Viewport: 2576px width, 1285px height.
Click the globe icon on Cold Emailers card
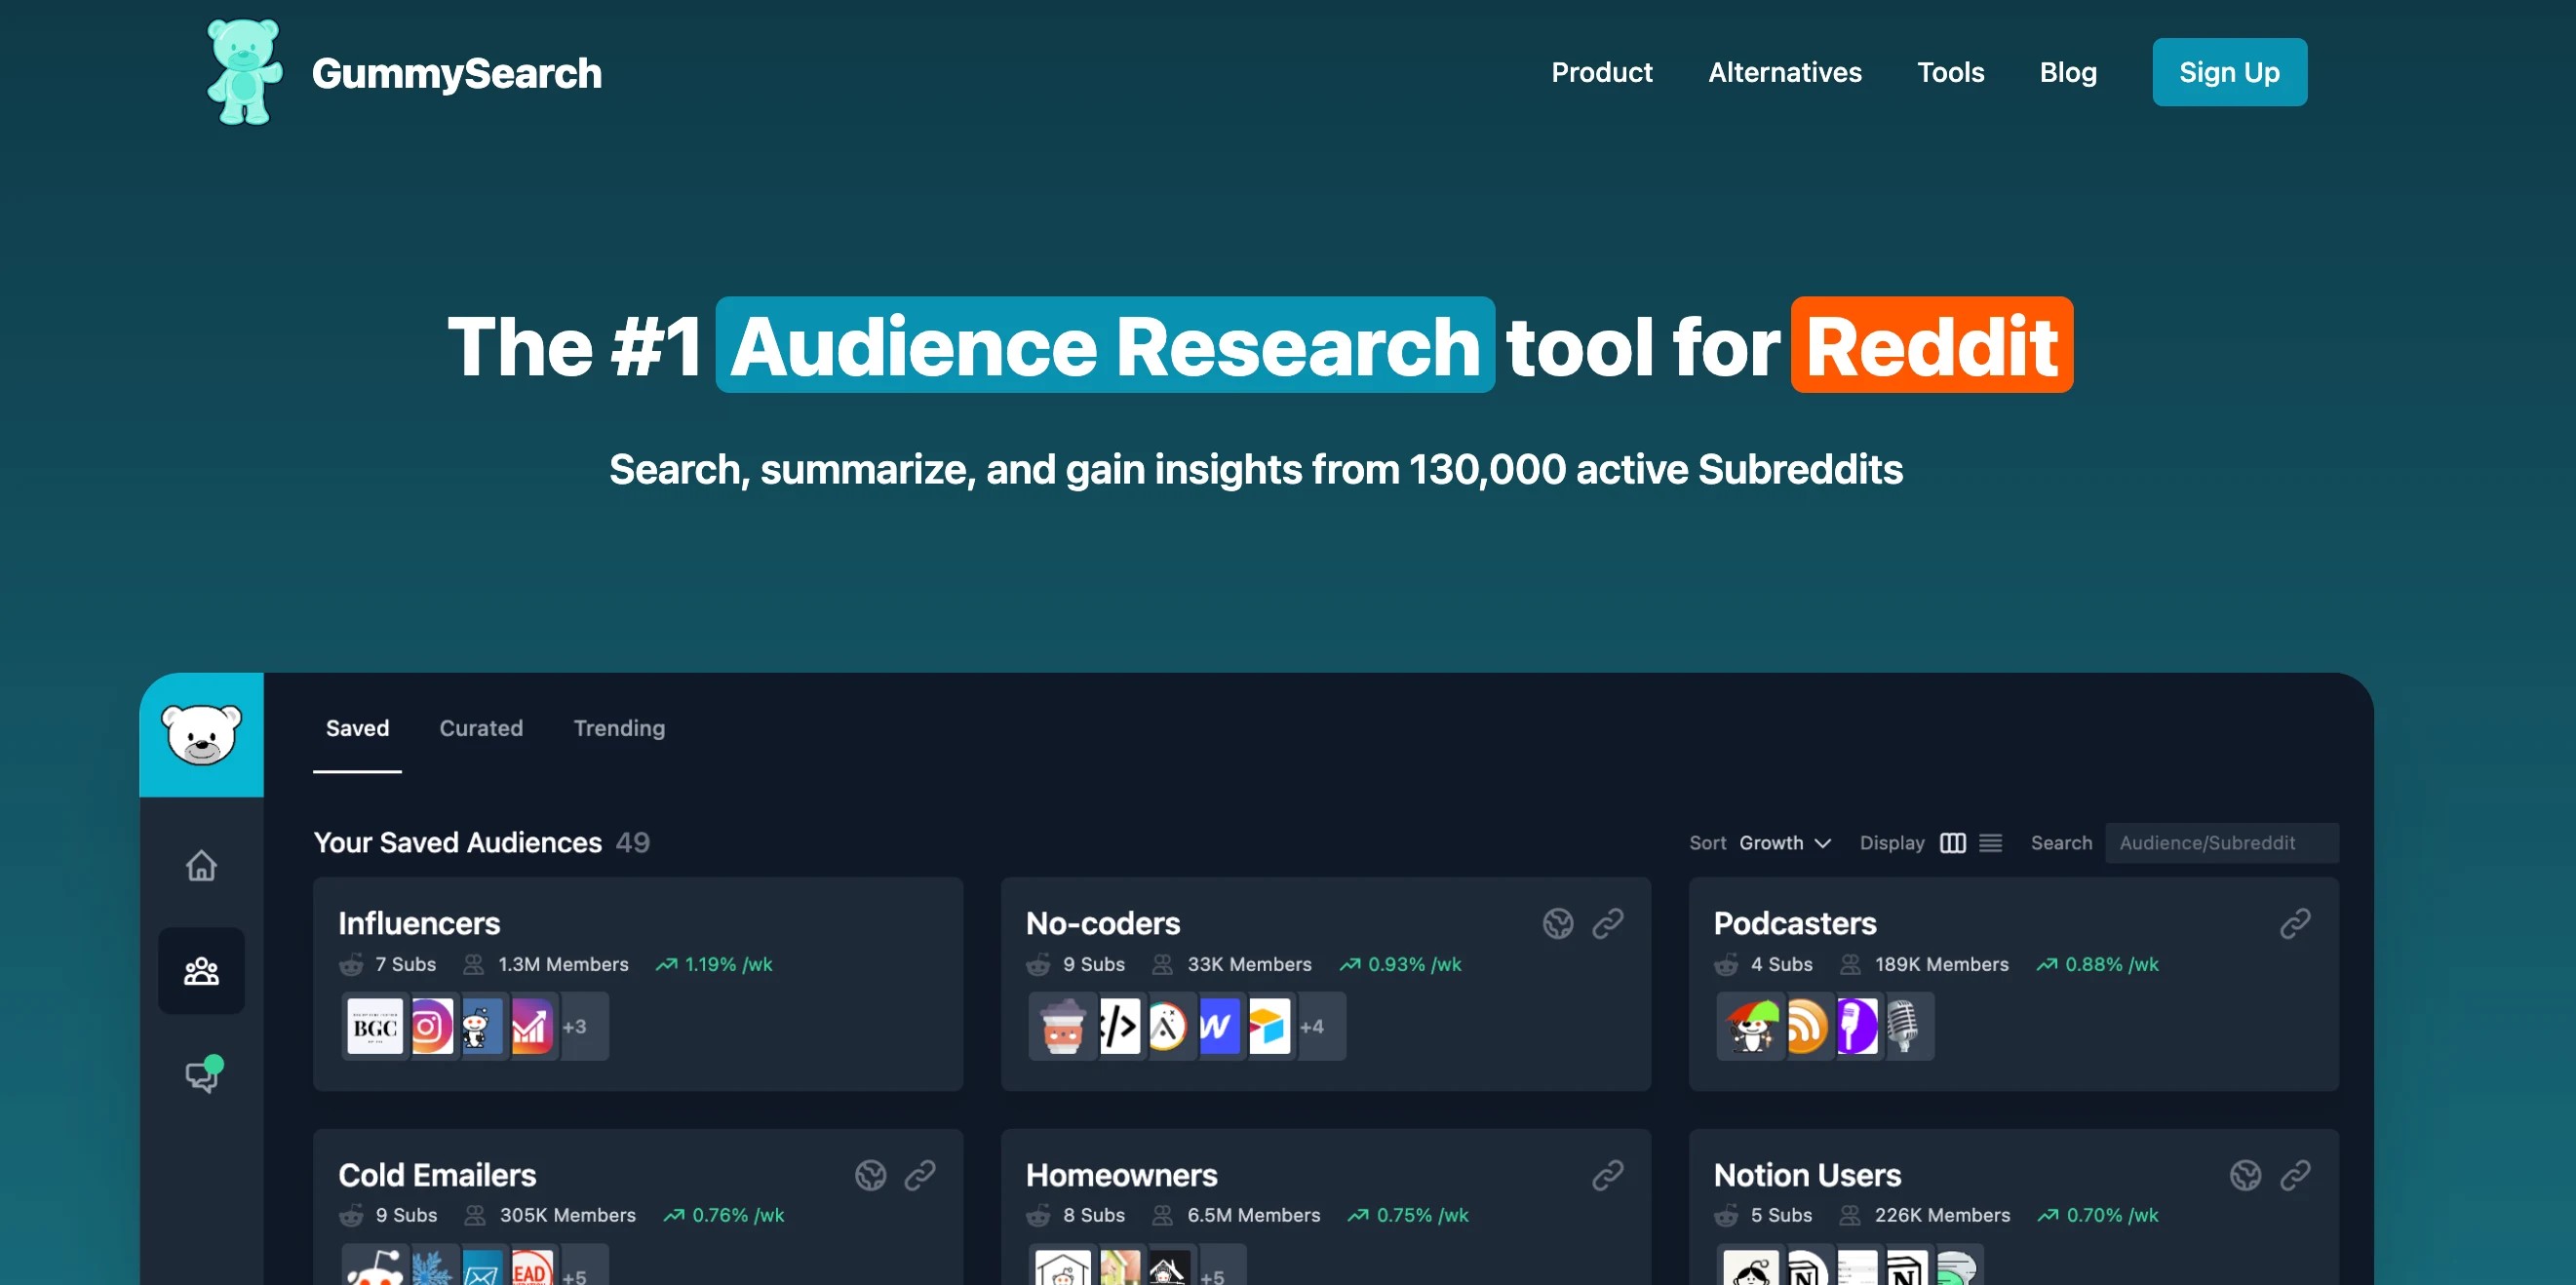[x=870, y=1175]
